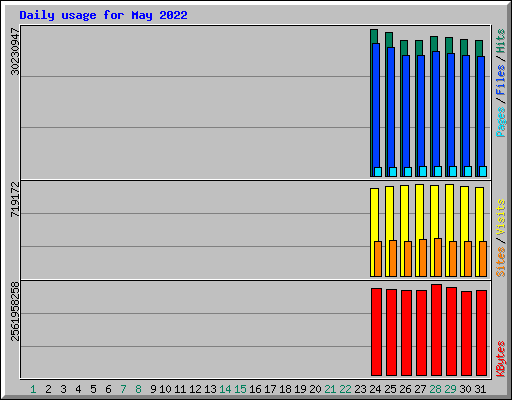This screenshot has width=512, height=400.
Task: Select the red KBytes bar for day 29
Action: [x=451, y=331]
